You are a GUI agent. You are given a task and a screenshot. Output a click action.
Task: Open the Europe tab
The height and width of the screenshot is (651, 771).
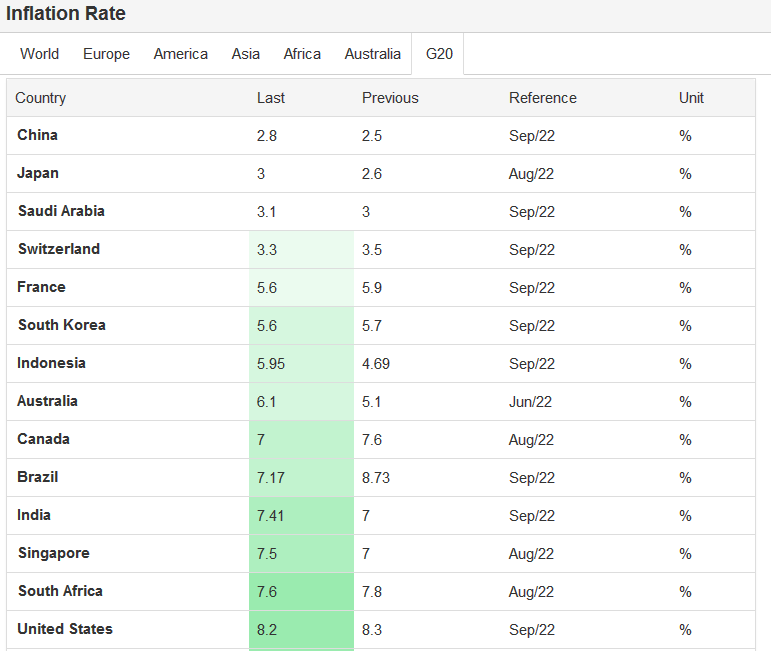coord(106,54)
